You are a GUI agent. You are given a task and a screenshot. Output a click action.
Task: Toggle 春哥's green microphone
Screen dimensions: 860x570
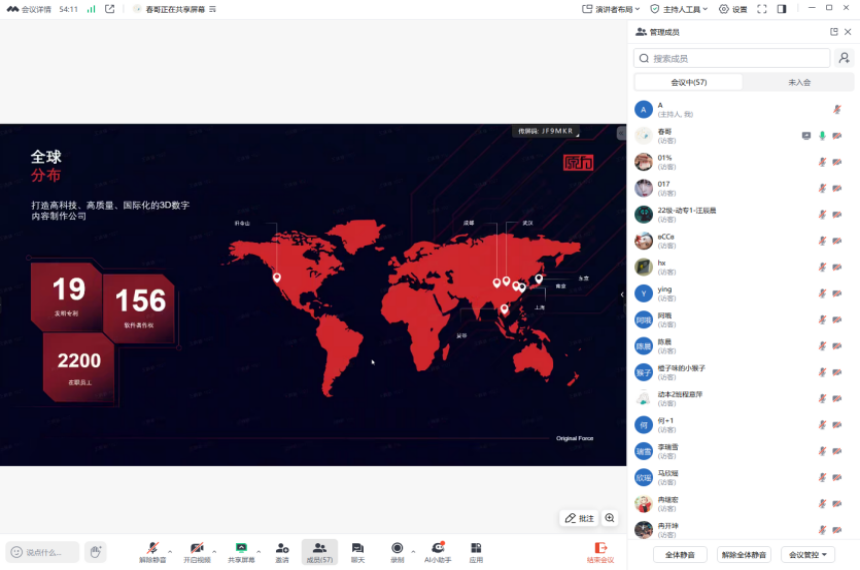click(822, 135)
